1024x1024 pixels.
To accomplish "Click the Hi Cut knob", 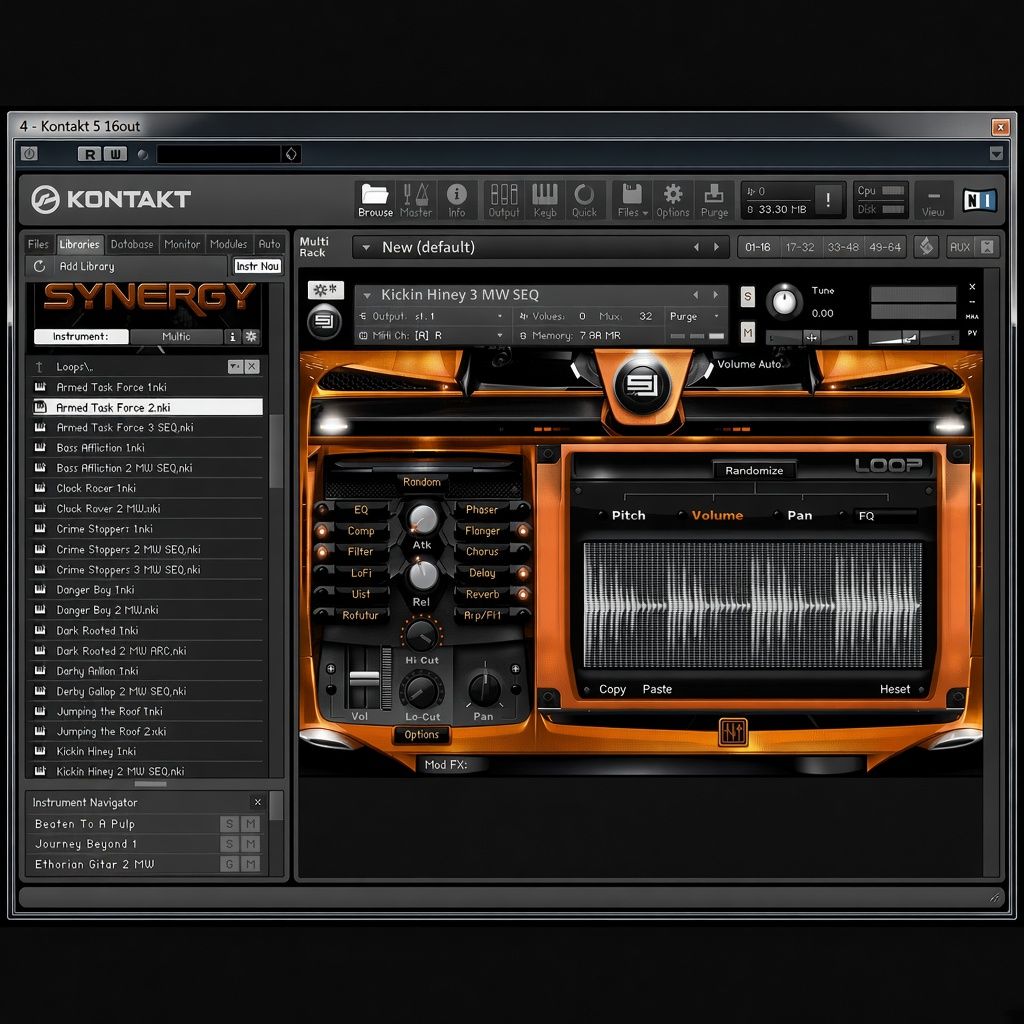I will click(x=421, y=633).
